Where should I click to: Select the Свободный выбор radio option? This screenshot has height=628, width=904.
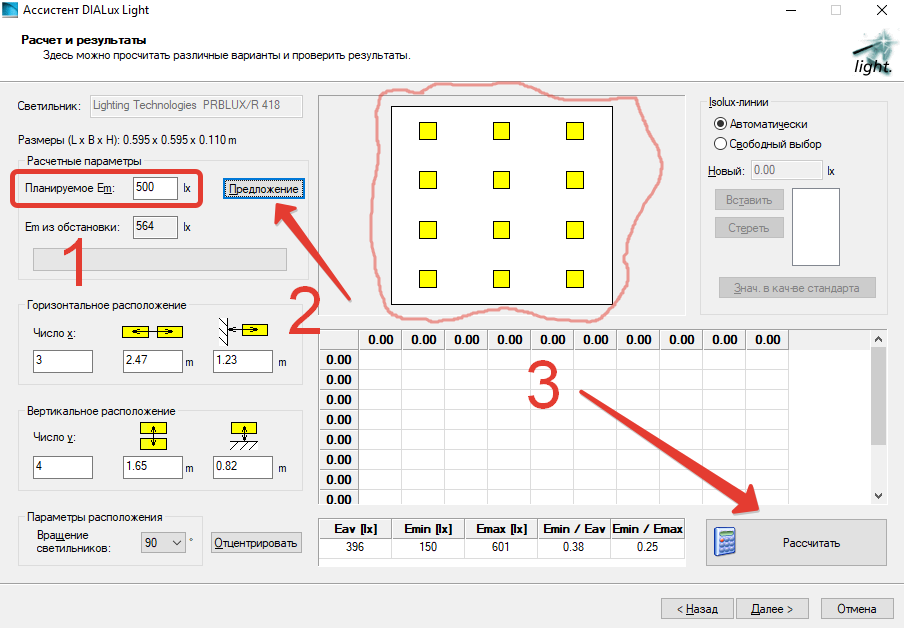[x=721, y=144]
